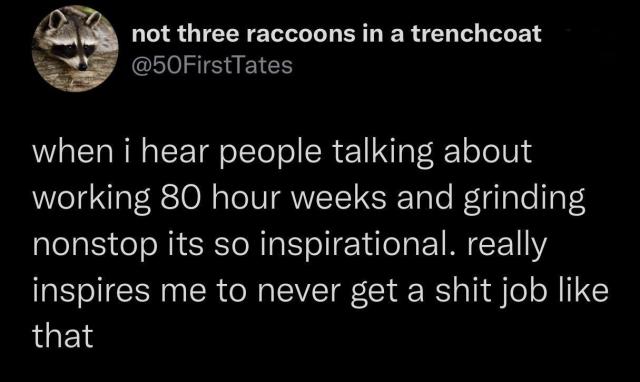This screenshot has height=382, width=640.
Task: Click the word 'inspires' in the tweet
Action: tap(91, 292)
